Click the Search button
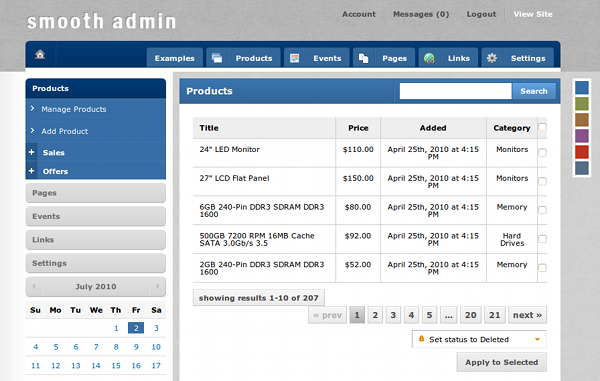Image resolution: width=600 pixels, height=381 pixels. 534,91
